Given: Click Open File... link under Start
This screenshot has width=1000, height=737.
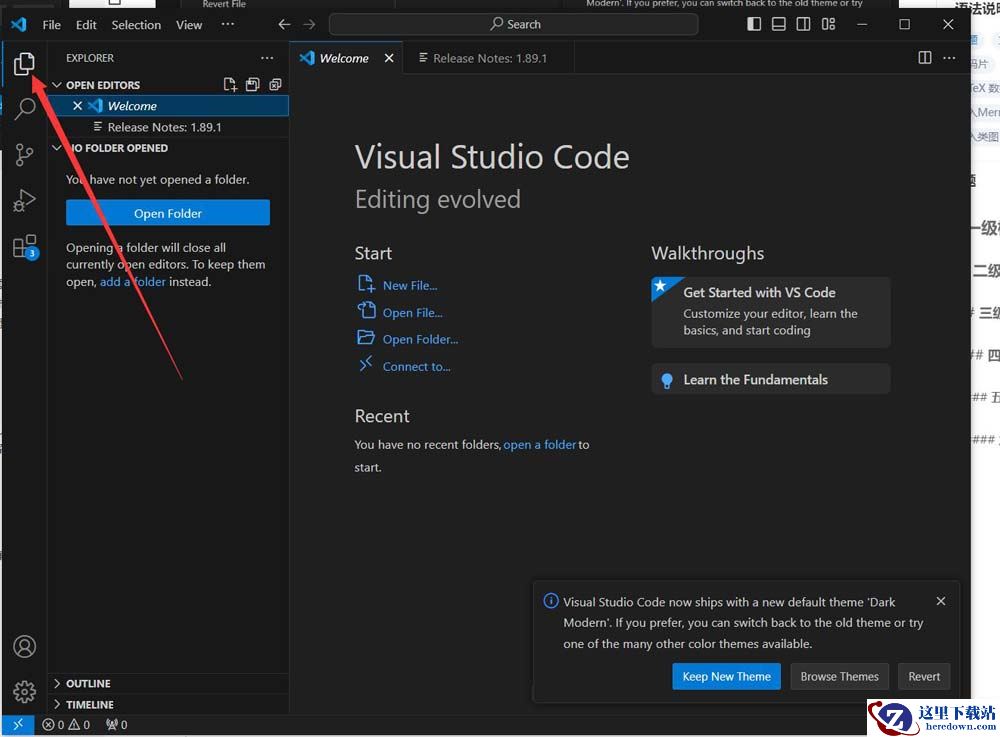Looking at the screenshot, I should pos(413,312).
